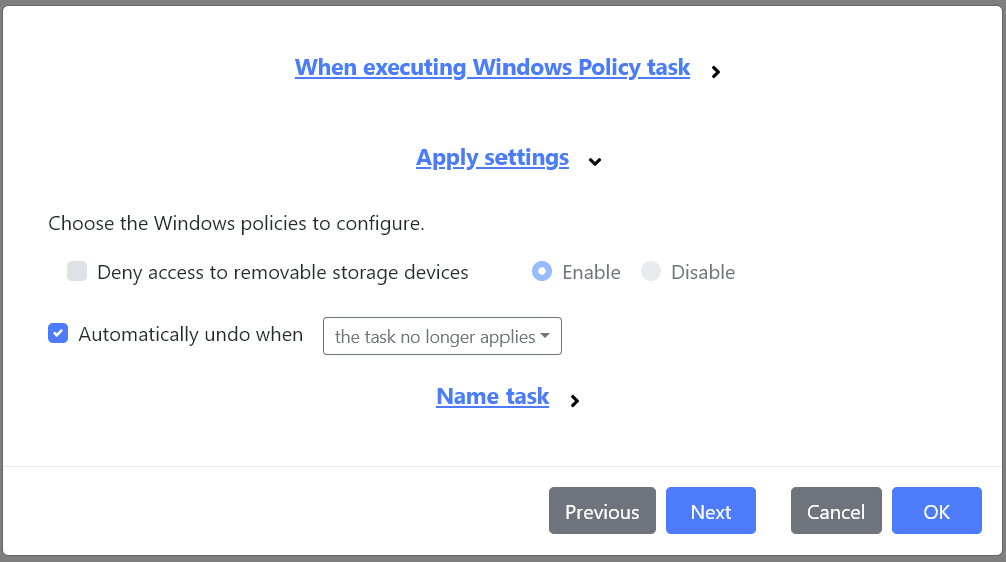Tick the Deny access to removable storage checkbox
Viewport: 1006px width, 562px height.
(77, 272)
